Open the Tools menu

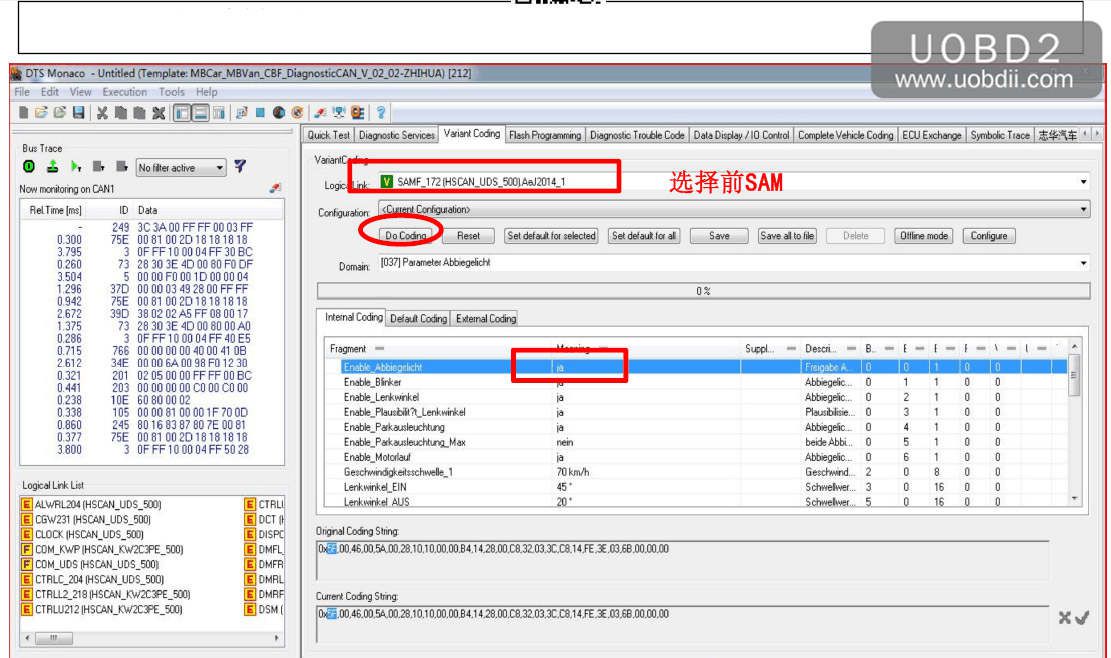(x=171, y=92)
